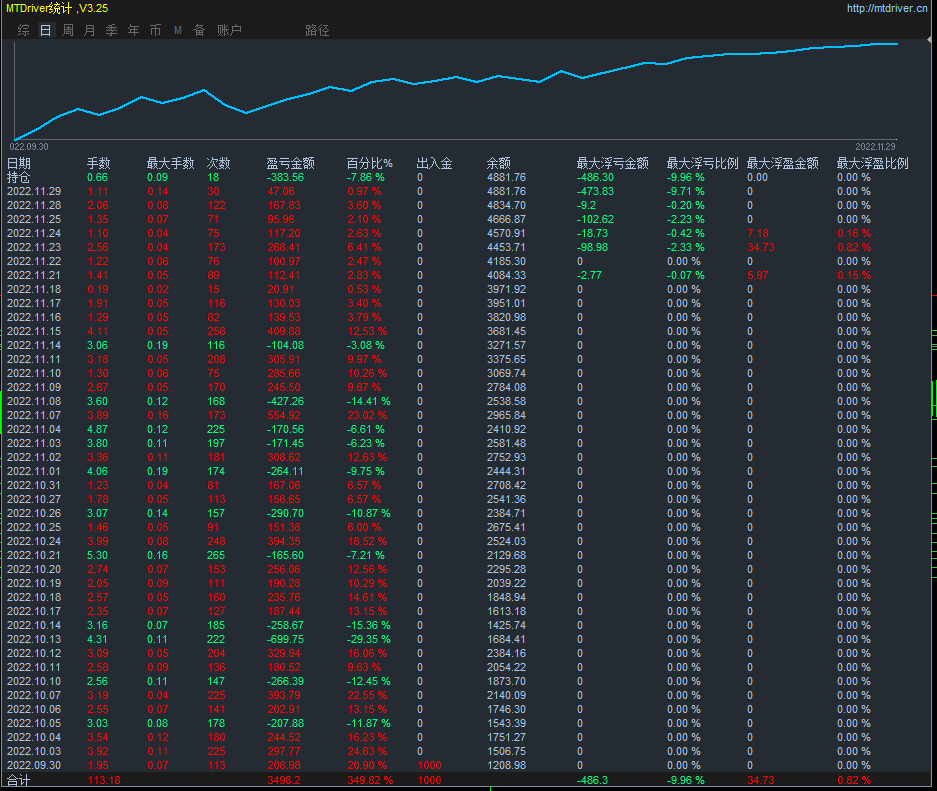Click the 余额 column header
Image resolution: width=937 pixels, height=791 pixels.
click(498, 163)
